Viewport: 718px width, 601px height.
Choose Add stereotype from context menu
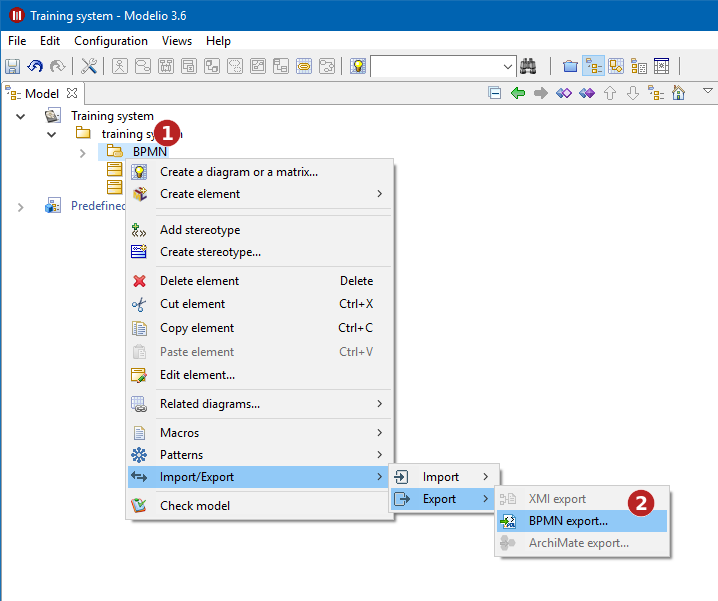[260, 229]
